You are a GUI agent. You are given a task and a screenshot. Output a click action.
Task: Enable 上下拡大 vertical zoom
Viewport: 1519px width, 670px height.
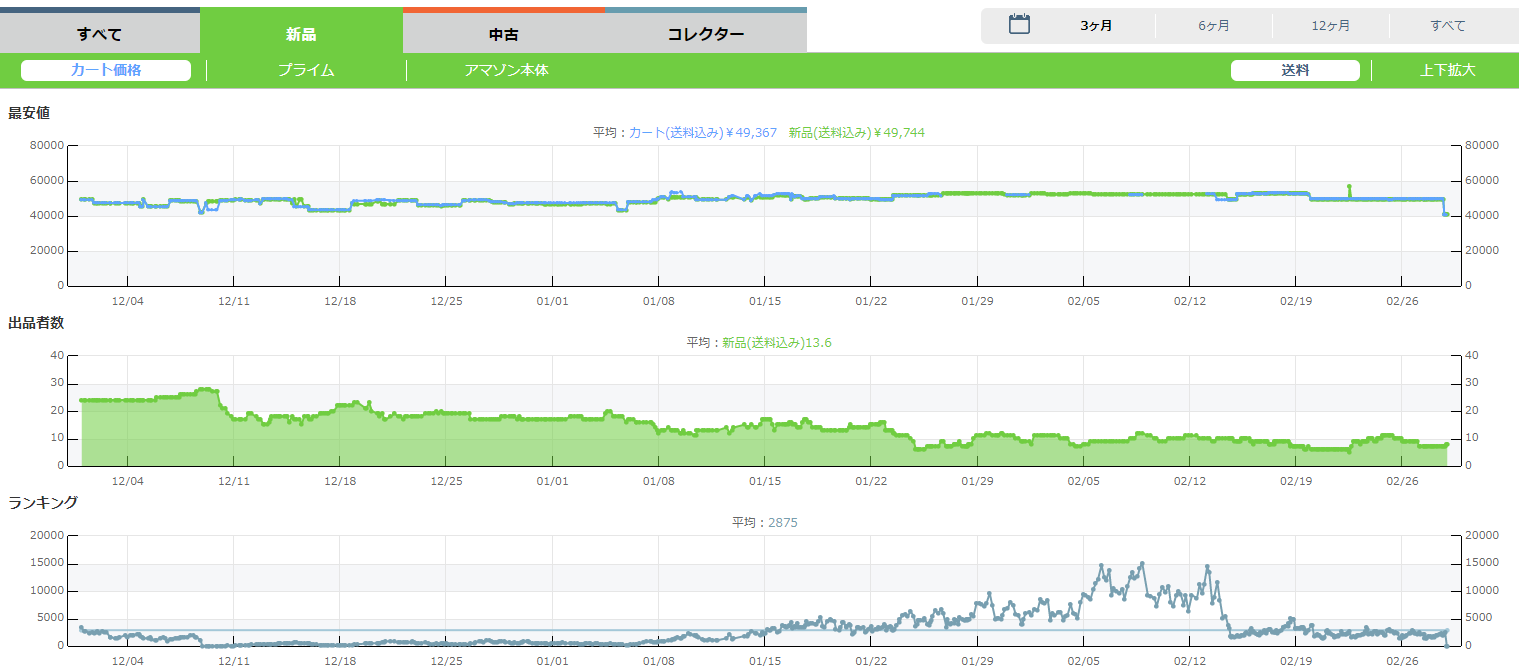click(x=1447, y=70)
